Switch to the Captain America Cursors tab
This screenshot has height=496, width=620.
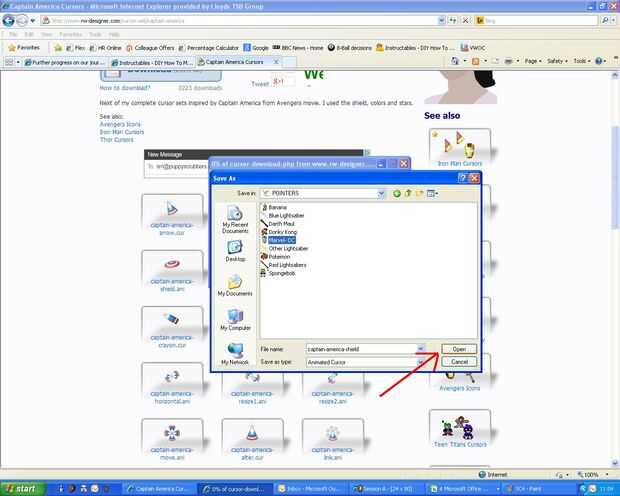[234, 62]
